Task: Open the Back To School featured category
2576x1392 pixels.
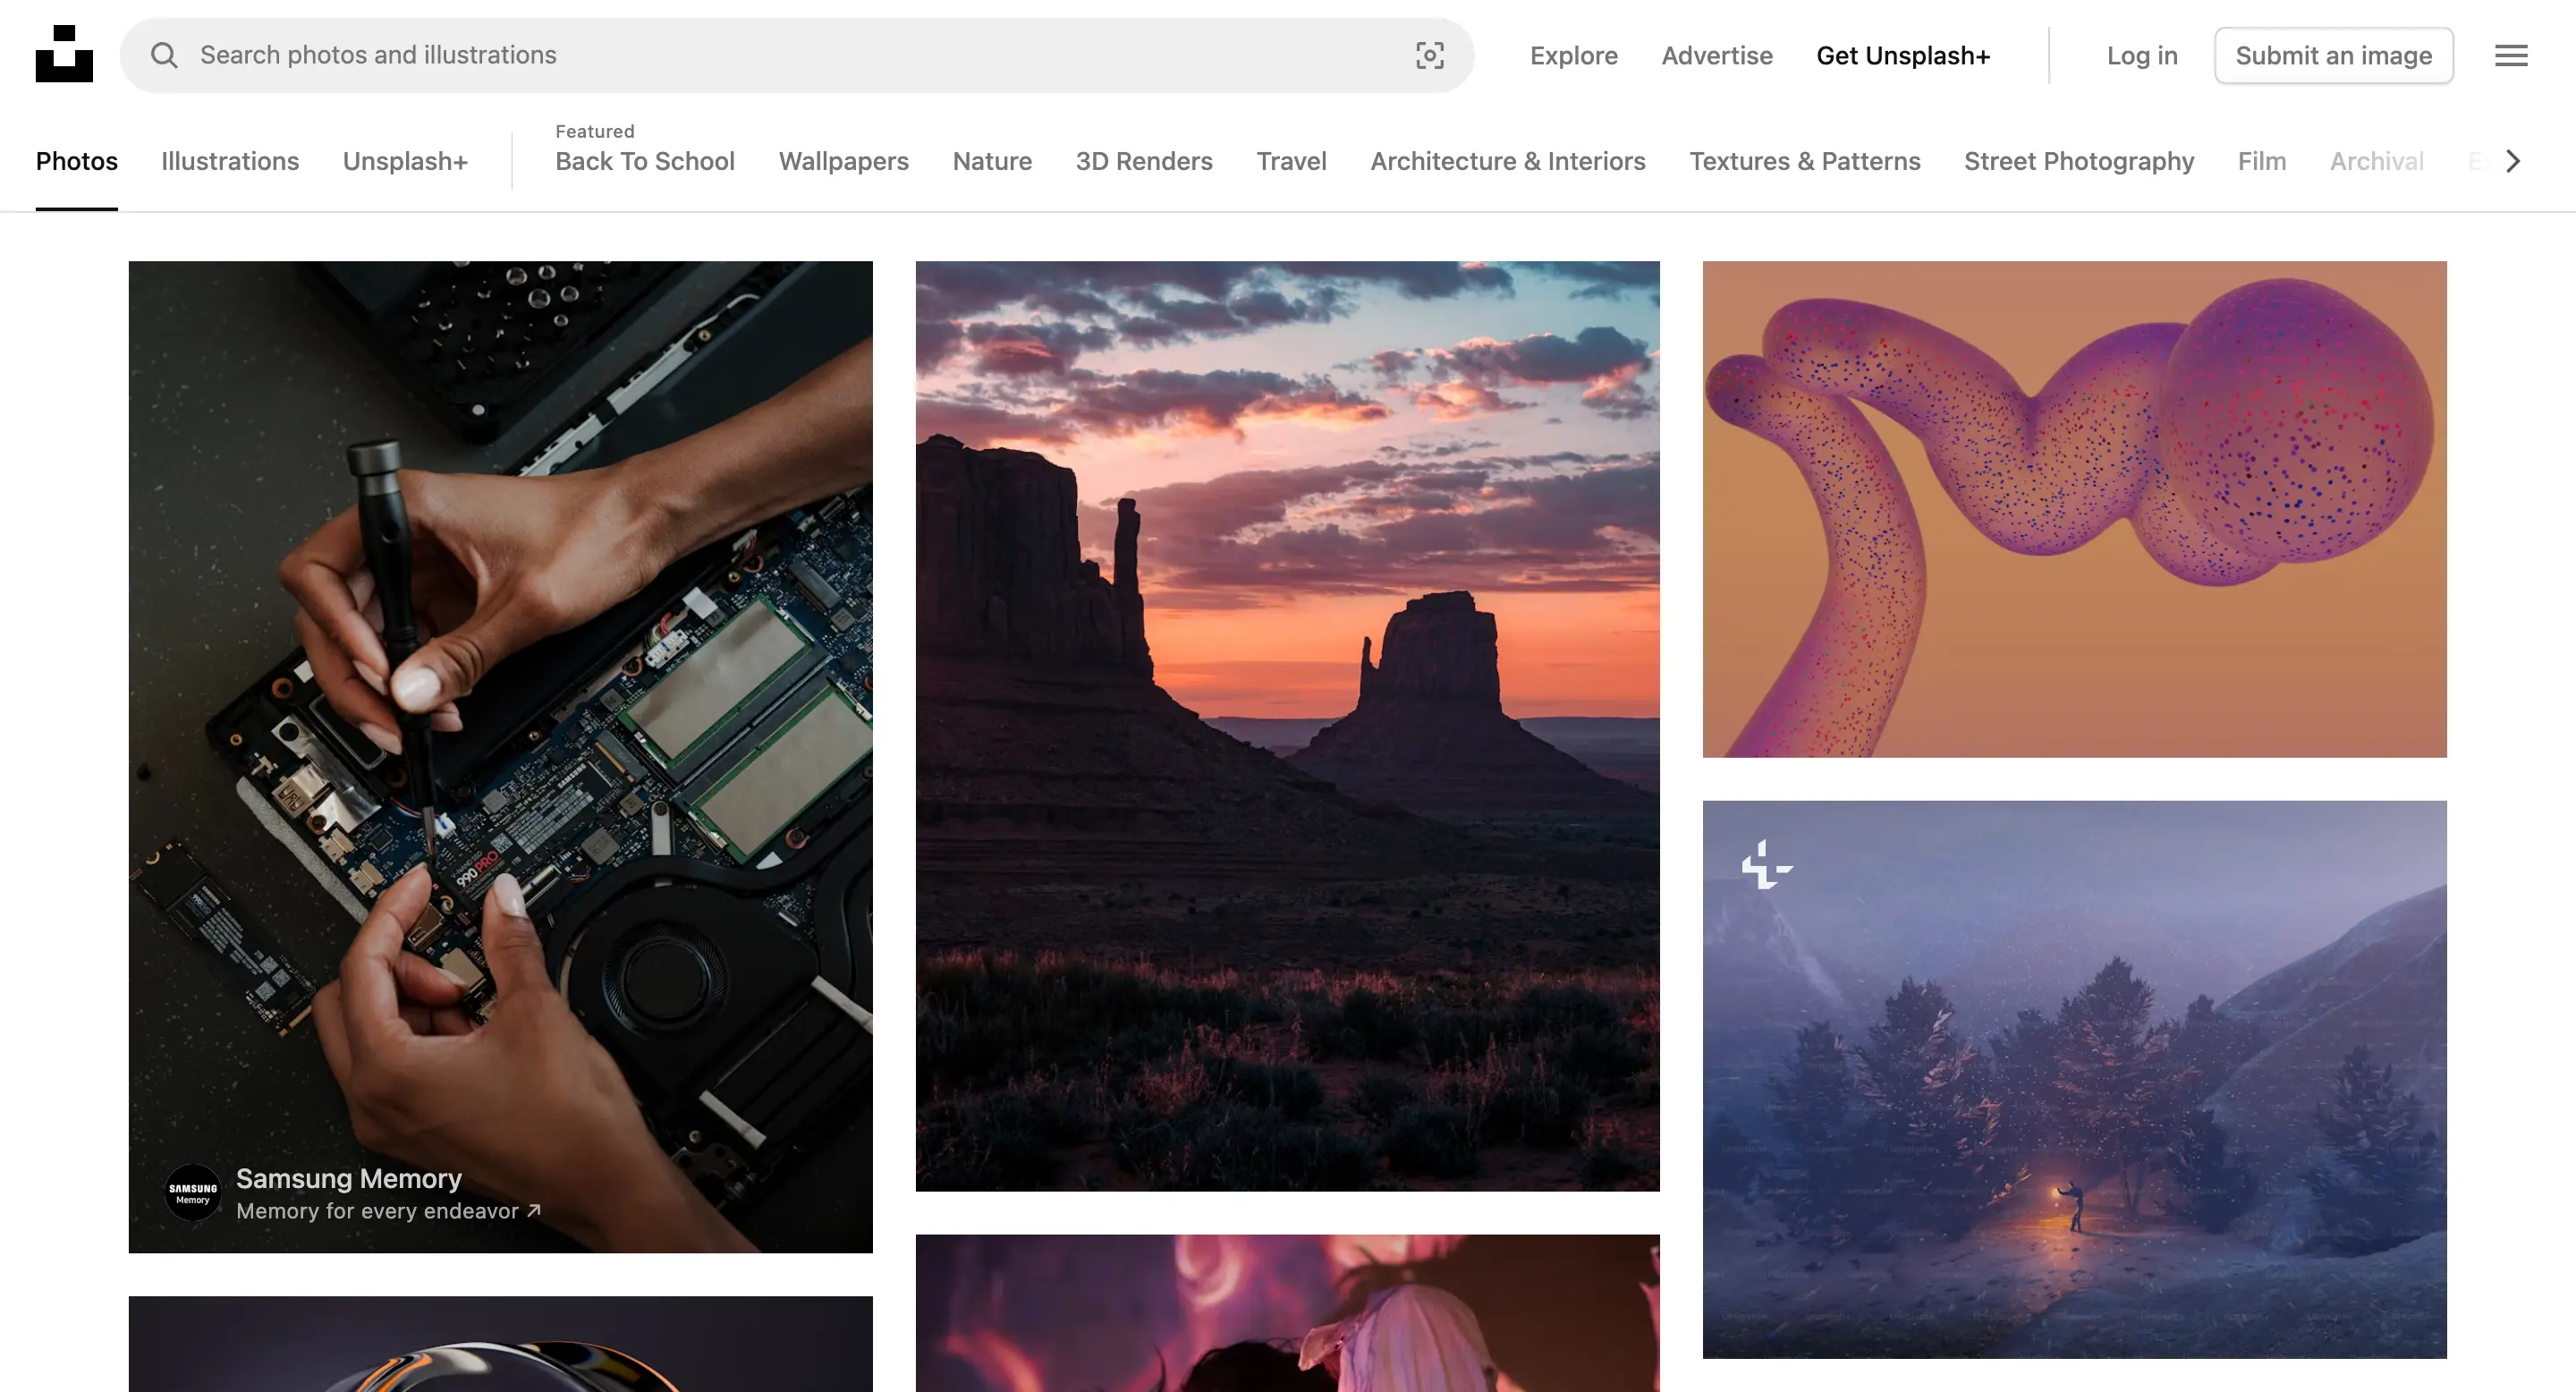Action: [x=645, y=161]
